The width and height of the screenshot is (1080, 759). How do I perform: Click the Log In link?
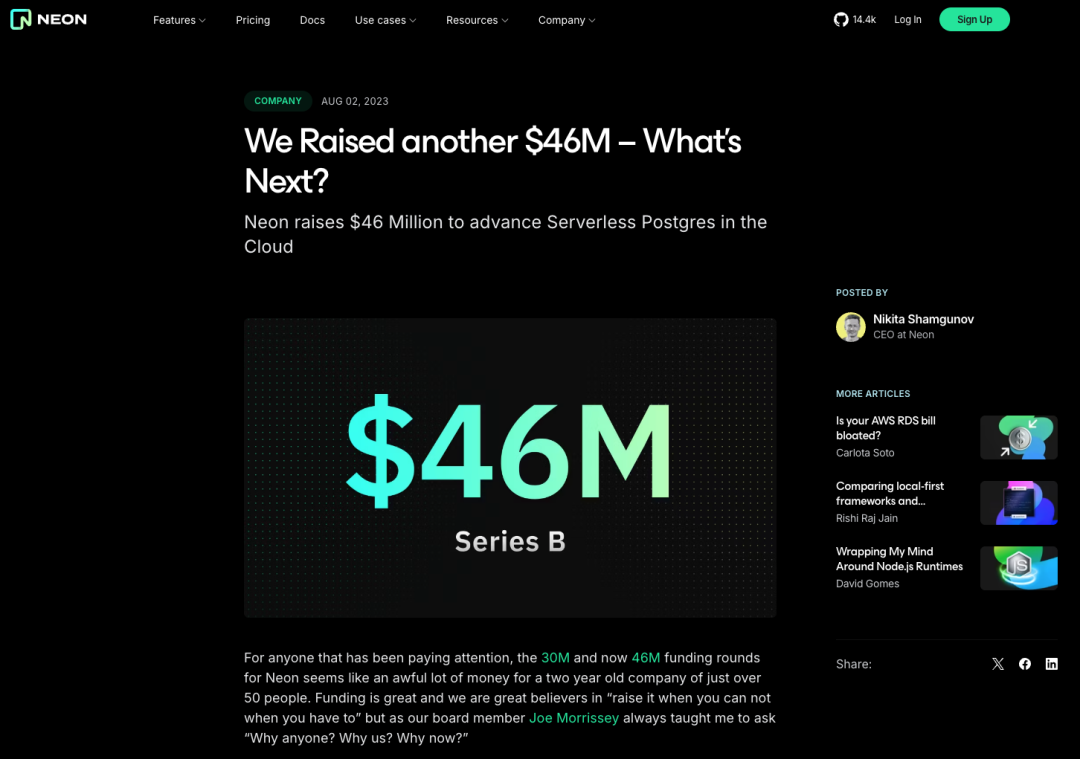coord(908,20)
